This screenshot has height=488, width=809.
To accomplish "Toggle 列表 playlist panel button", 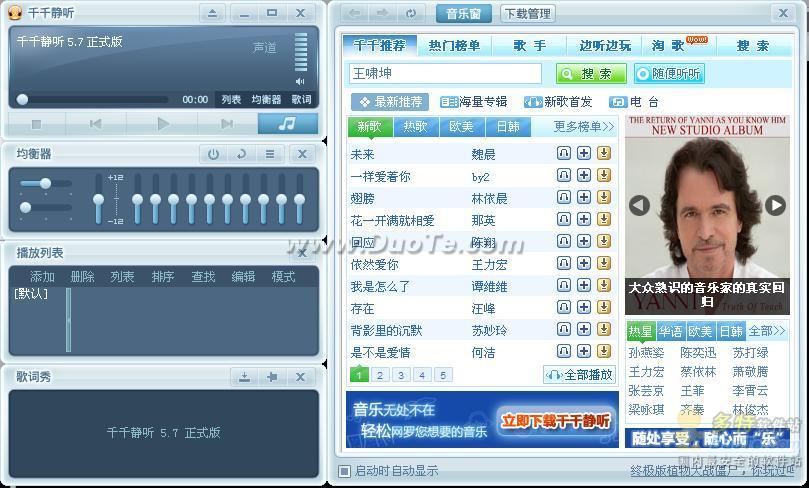I will (231, 100).
